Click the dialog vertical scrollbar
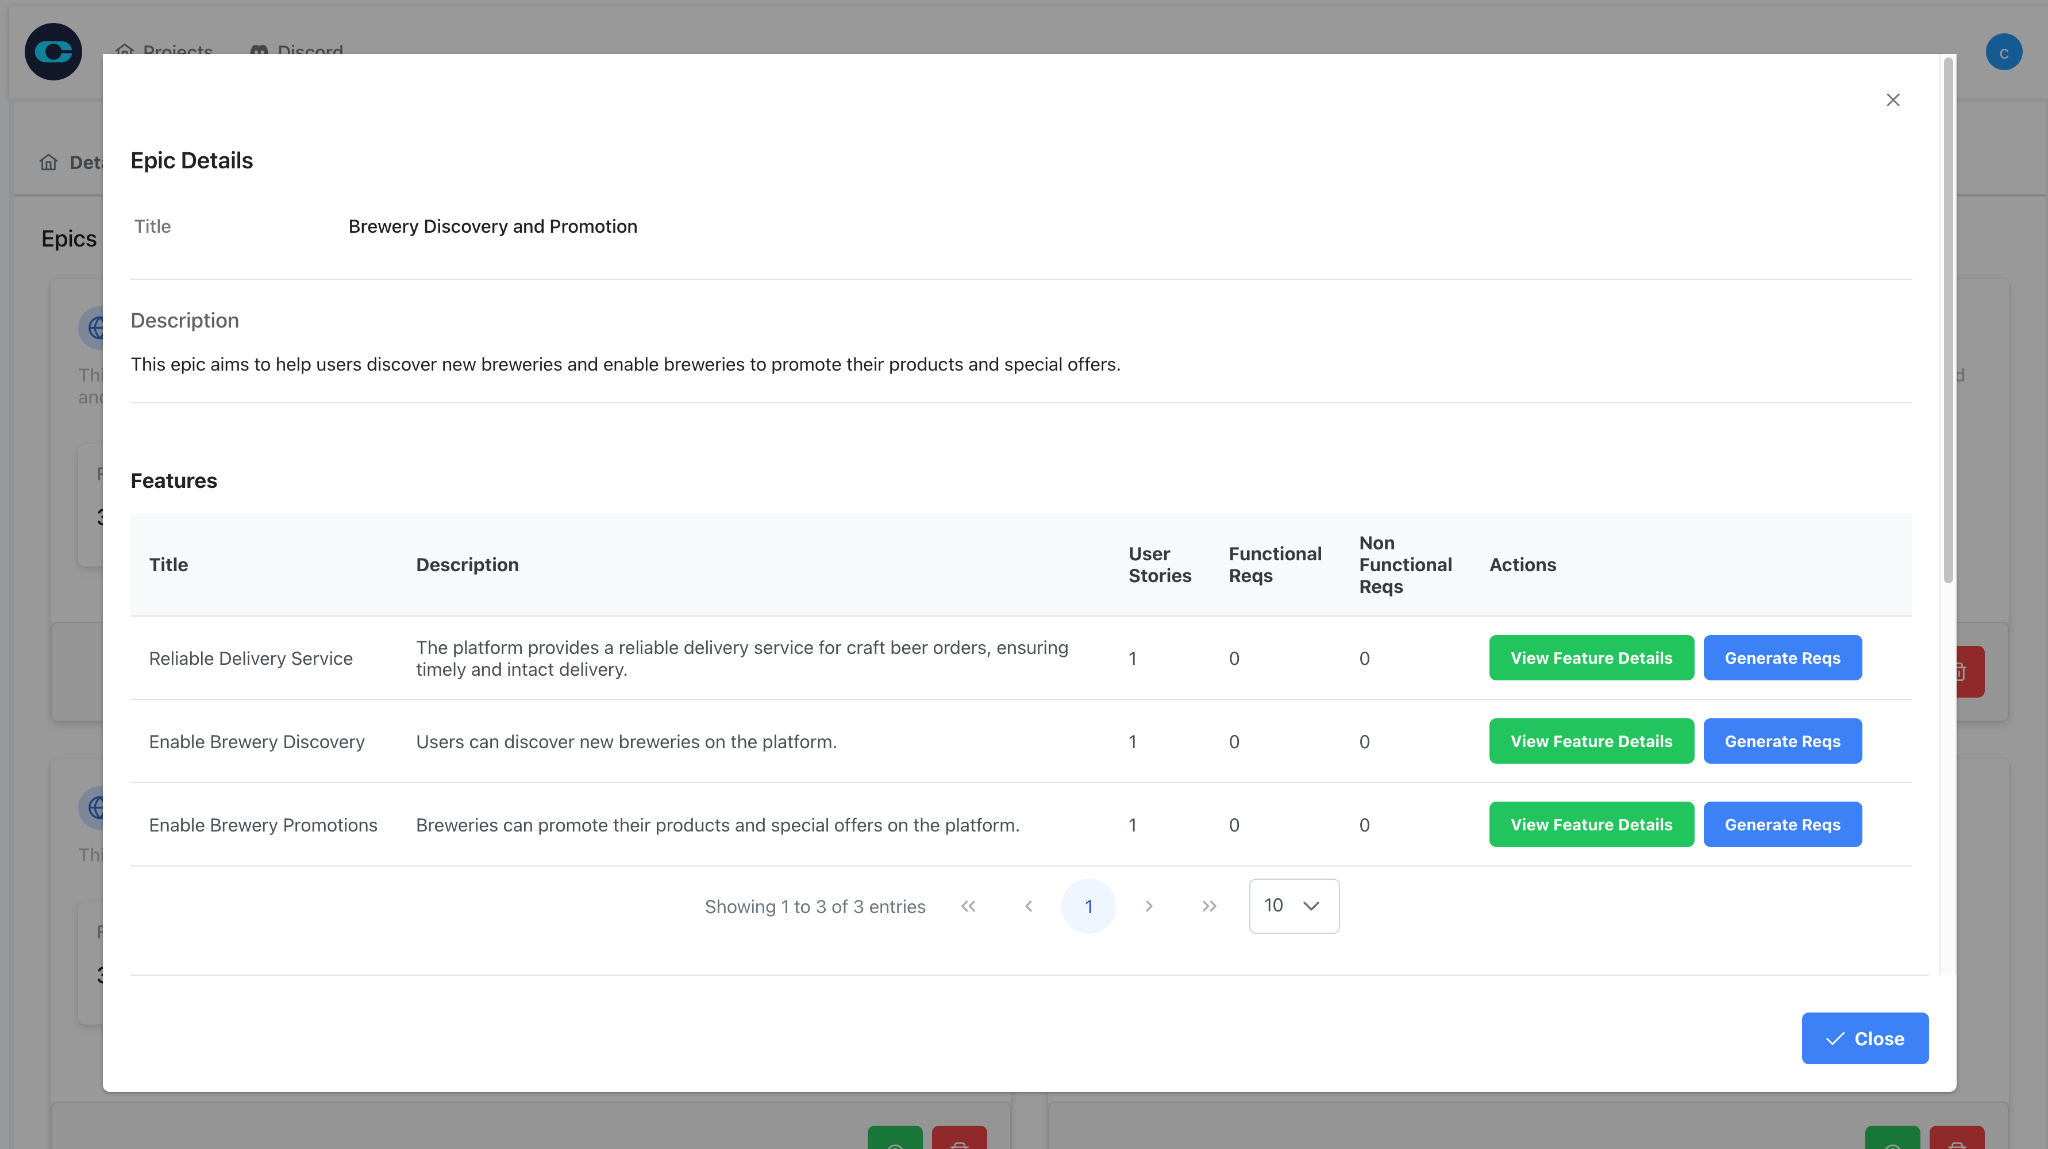This screenshot has height=1149, width=2048. click(x=1947, y=320)
